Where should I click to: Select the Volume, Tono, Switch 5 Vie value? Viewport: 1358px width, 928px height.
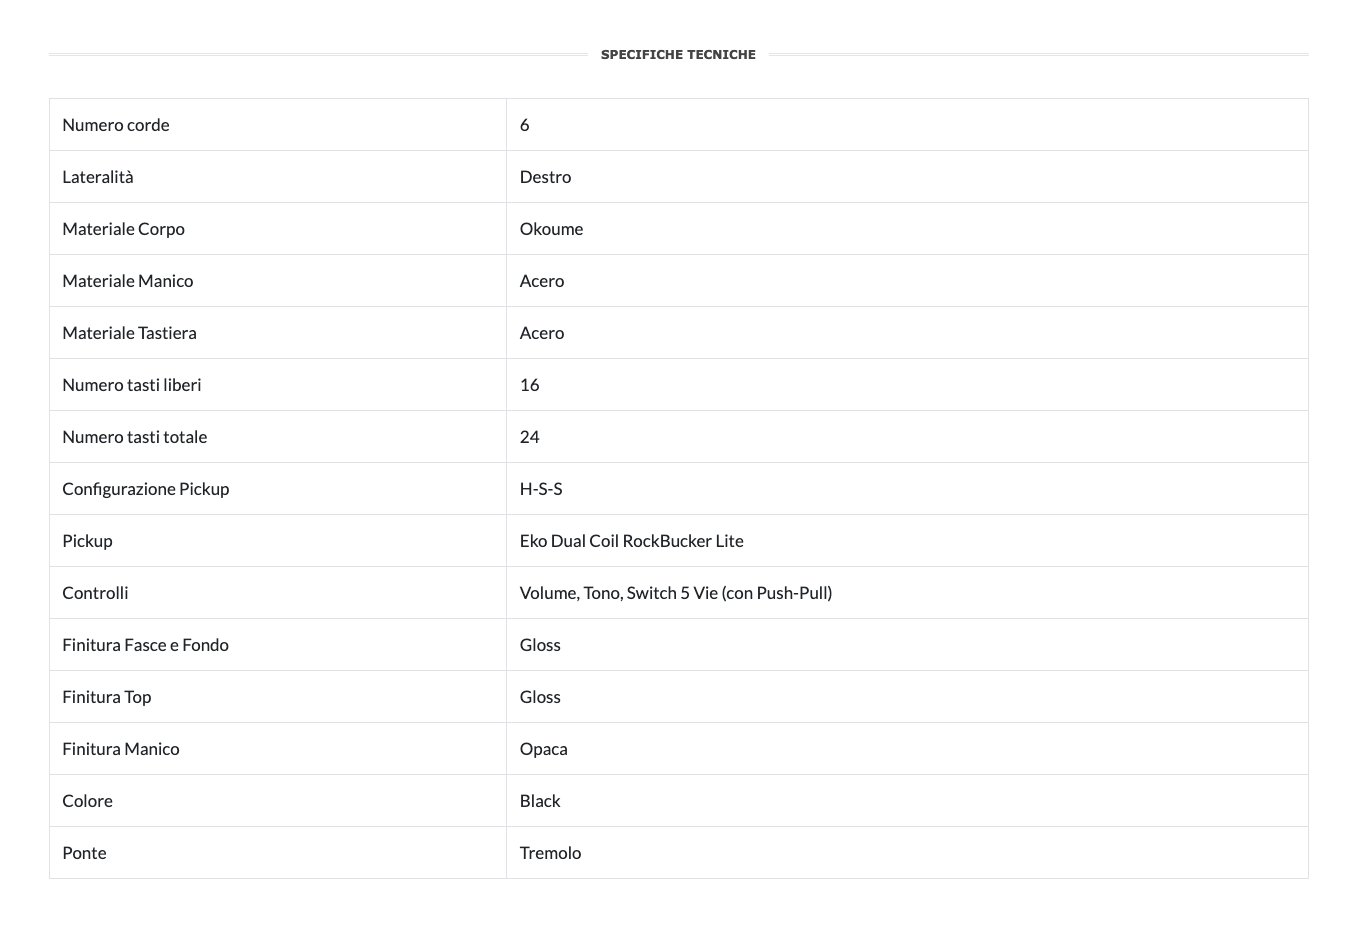(675, 593)
